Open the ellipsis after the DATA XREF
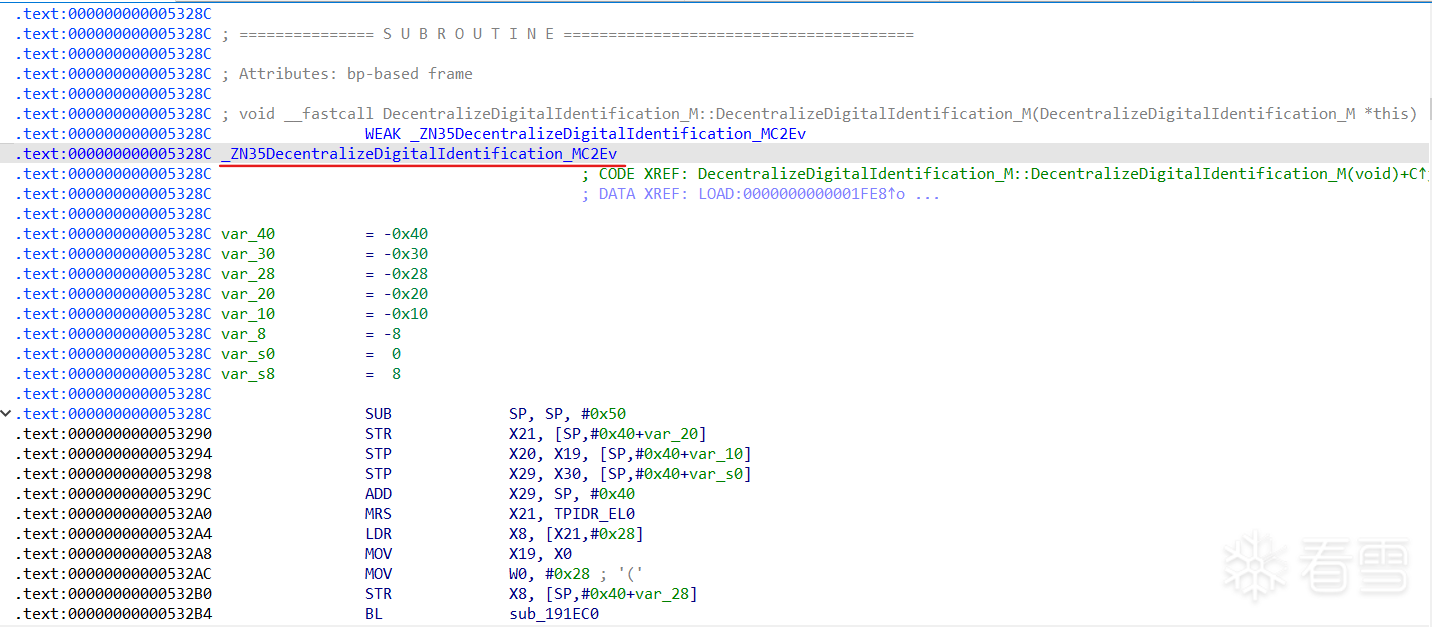1432x627 pixels. pos(927,194)
